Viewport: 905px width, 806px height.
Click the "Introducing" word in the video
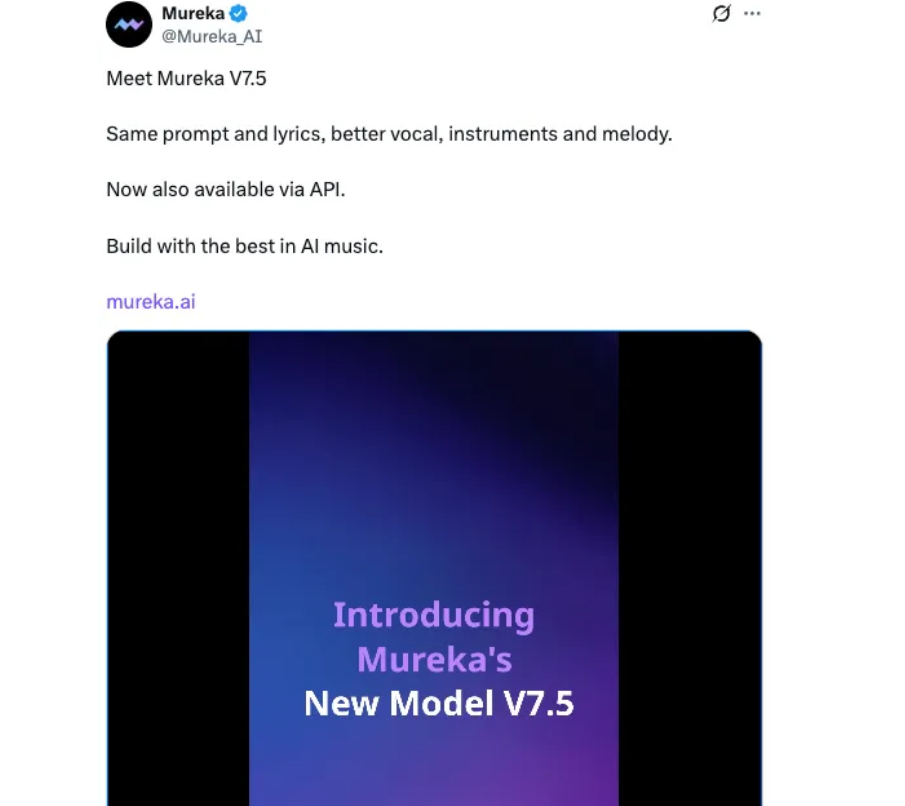point(433,615)
